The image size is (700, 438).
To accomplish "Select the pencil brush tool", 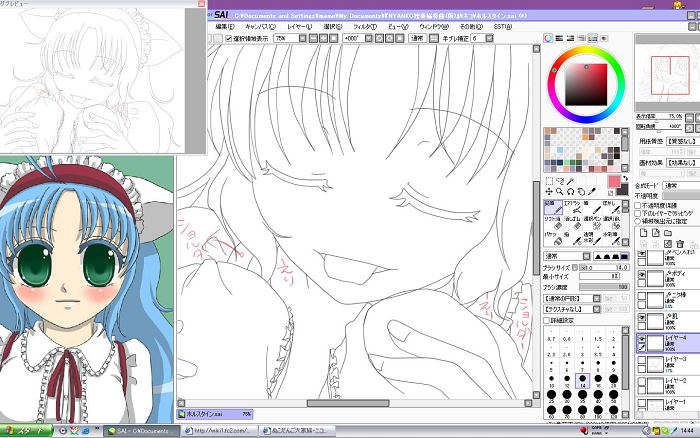I will pyautogui.click(x=553, y=207).
